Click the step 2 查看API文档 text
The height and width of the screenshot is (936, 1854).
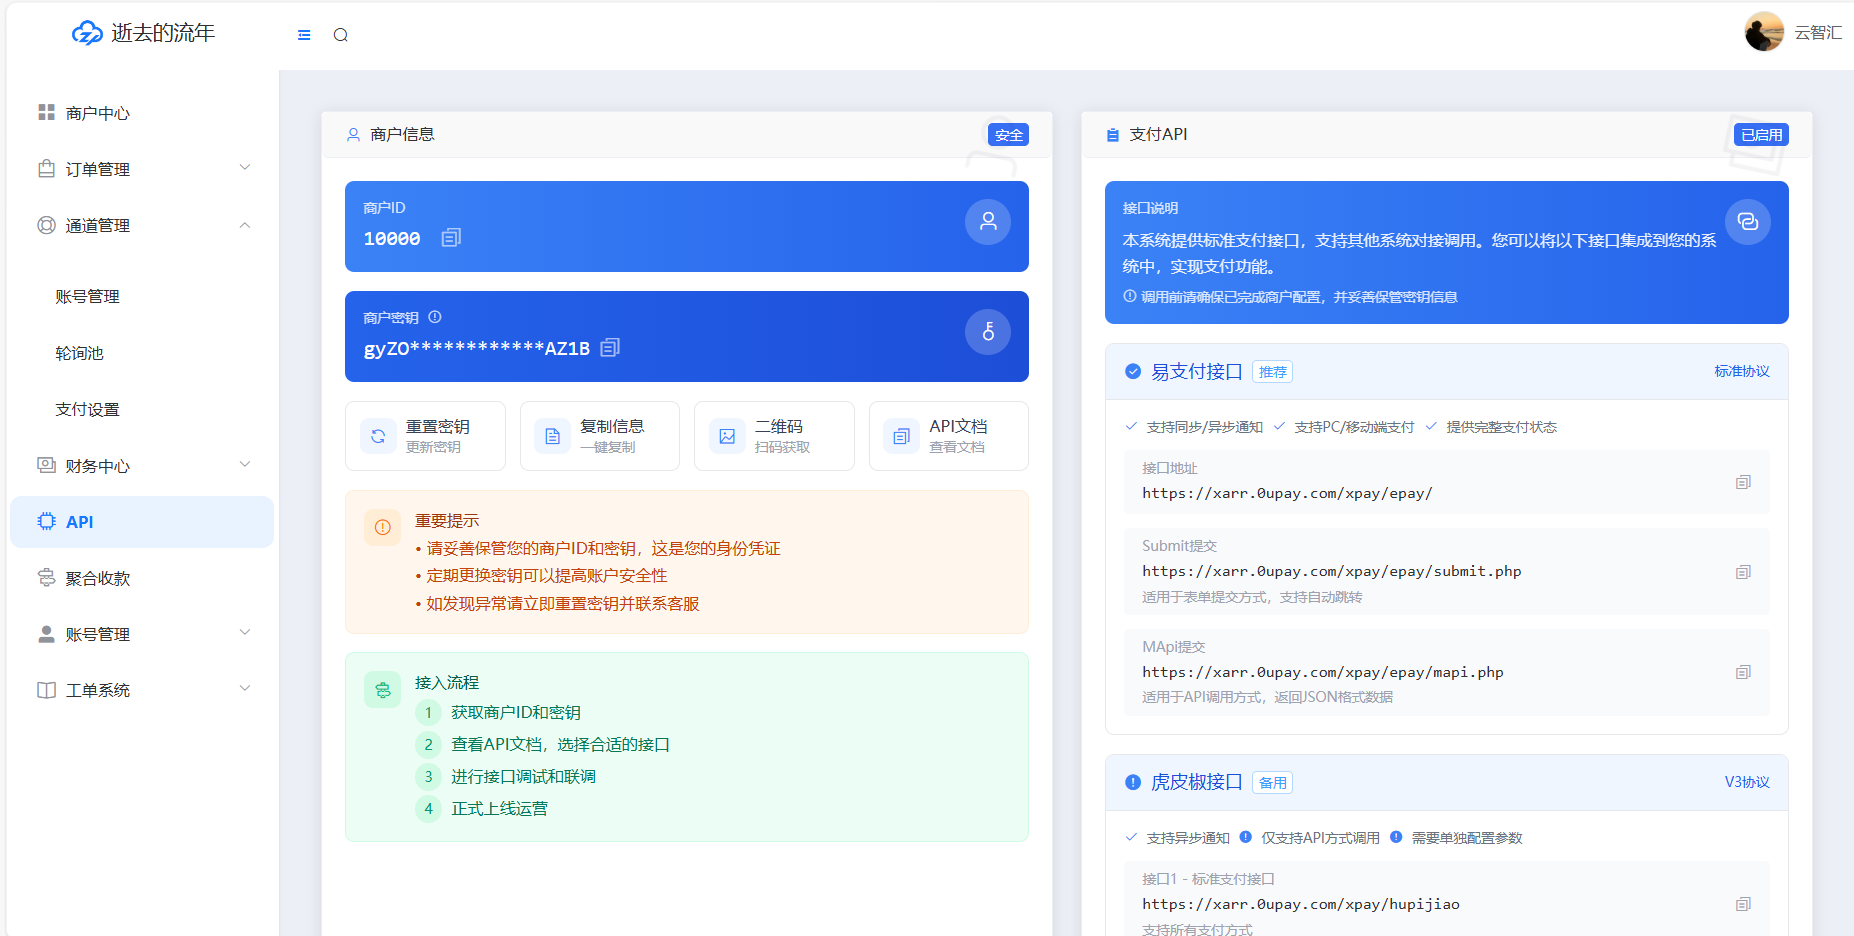click(x=560, y=745)
